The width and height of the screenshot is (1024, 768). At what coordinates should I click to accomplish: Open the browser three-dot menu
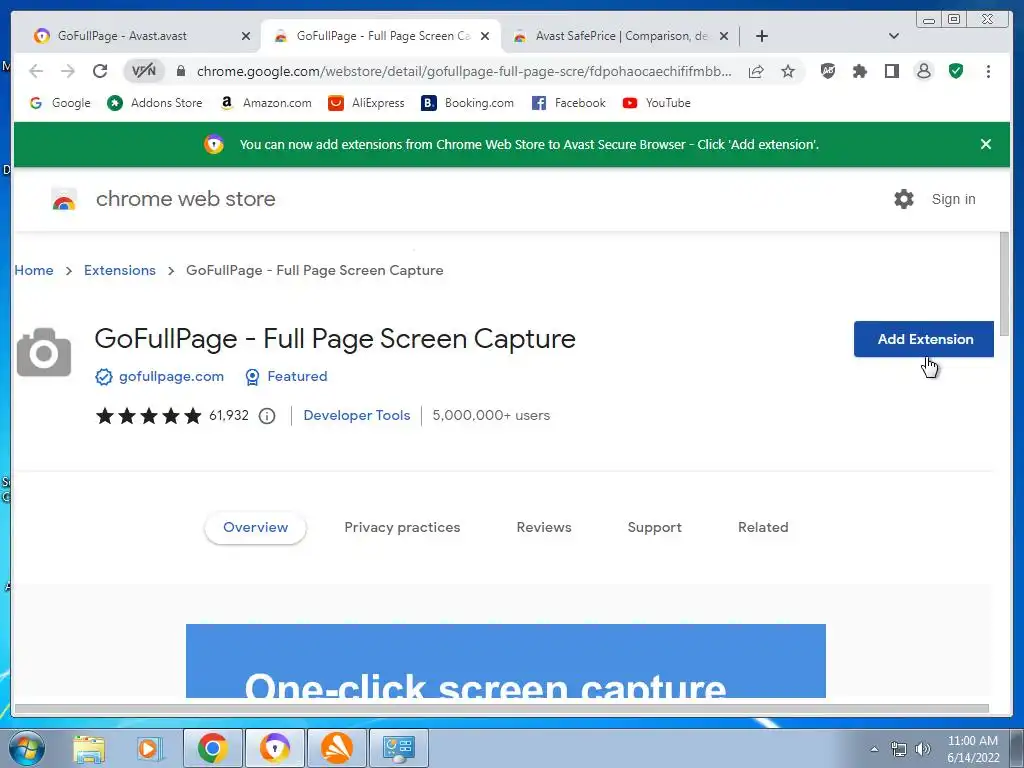(x=988, y=71)
